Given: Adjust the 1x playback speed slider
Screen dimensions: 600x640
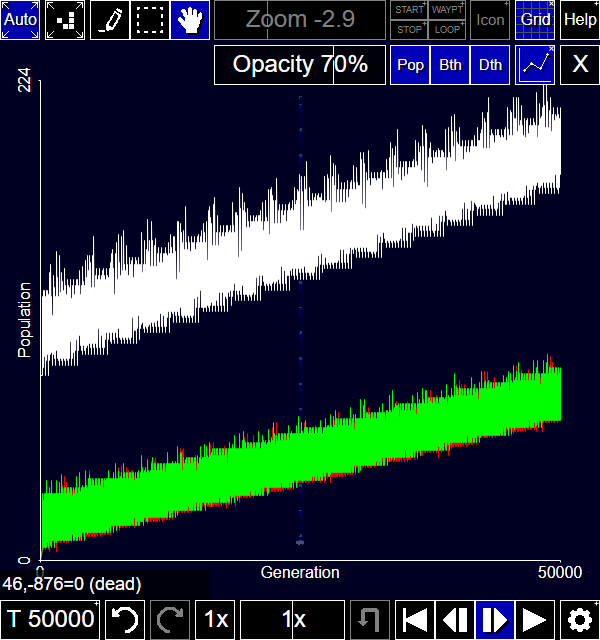Looking at the screenshot, I should click(x=293, y=620).
